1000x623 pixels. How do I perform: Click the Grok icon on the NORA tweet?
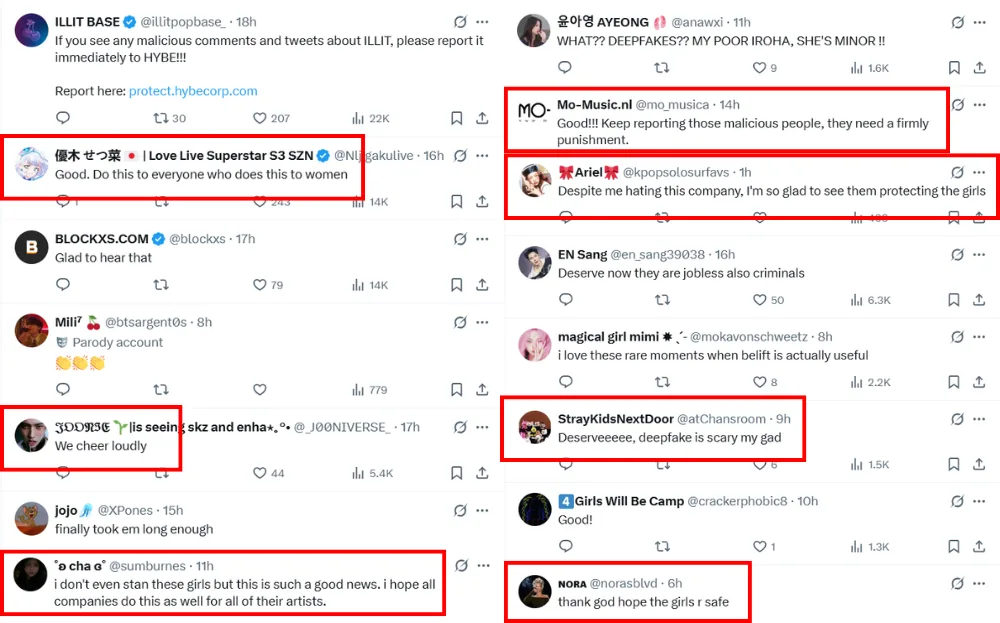958,584
